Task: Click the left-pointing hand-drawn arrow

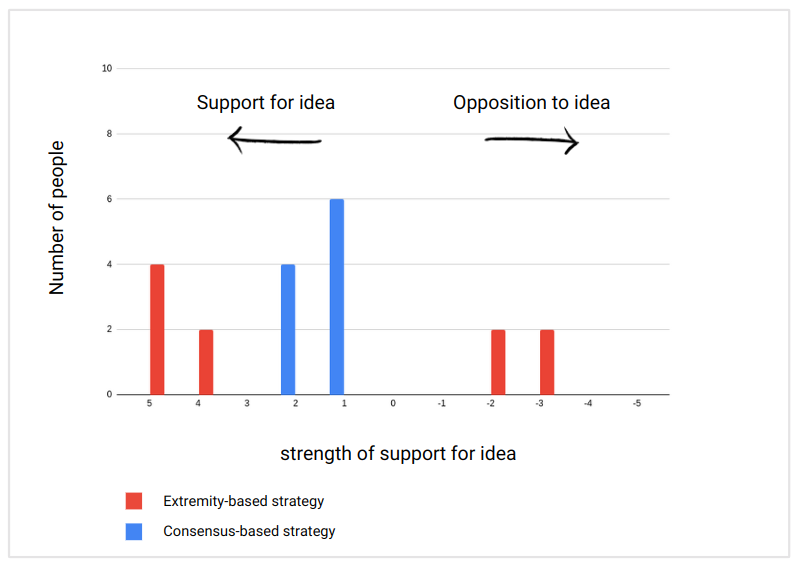Action: click(274, 140)
